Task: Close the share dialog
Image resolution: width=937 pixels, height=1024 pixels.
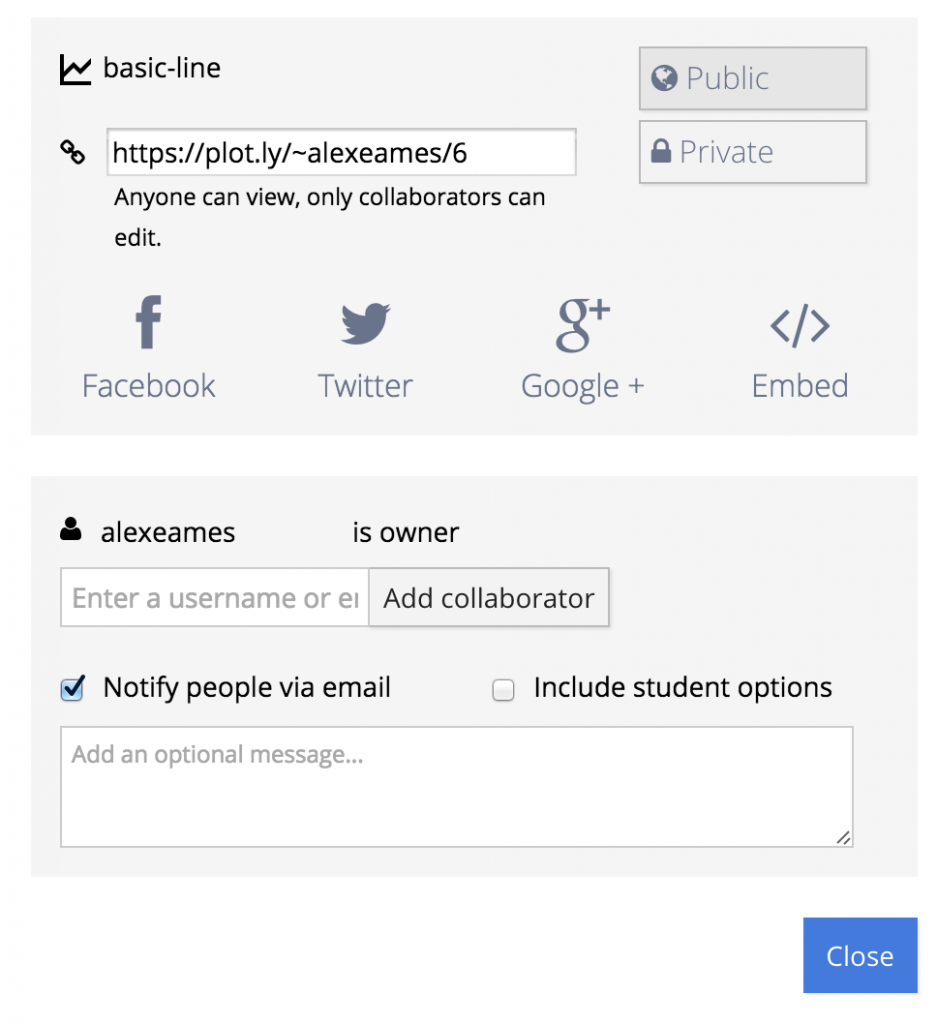Action: pyautogui.click(x=859, y=956)
